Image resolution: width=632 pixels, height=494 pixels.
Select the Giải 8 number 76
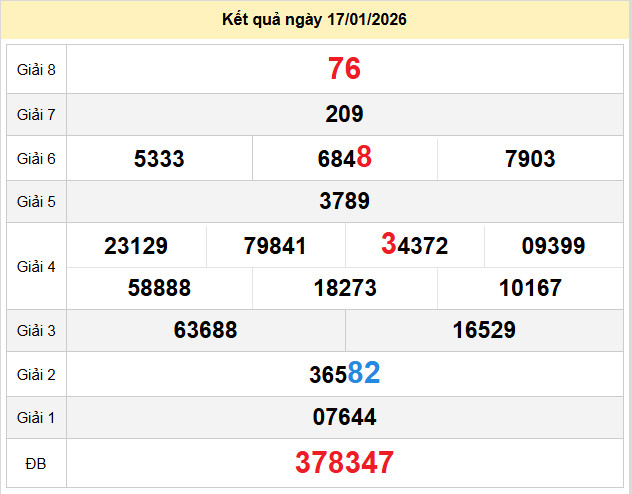point(344,69)
